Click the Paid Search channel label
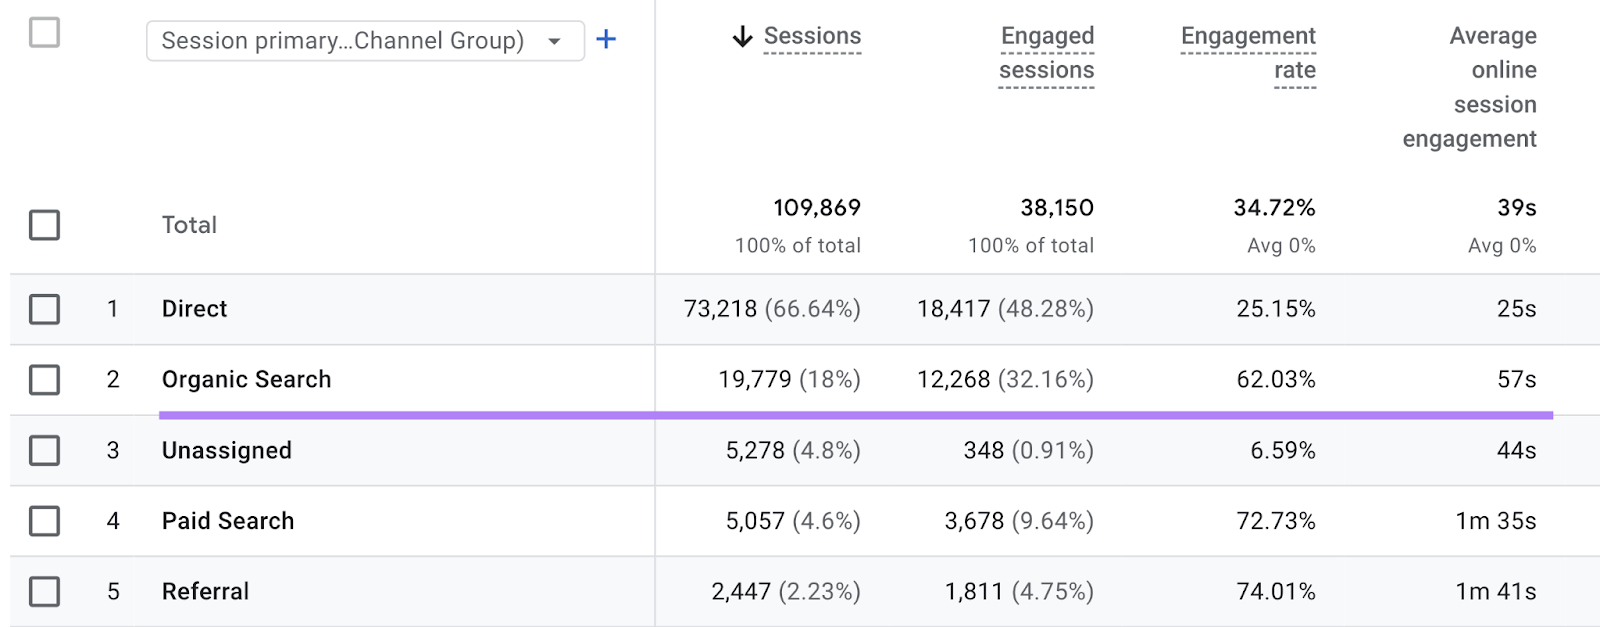Image resolution: width=1600 pixels, height=627 pixels. 228,521
